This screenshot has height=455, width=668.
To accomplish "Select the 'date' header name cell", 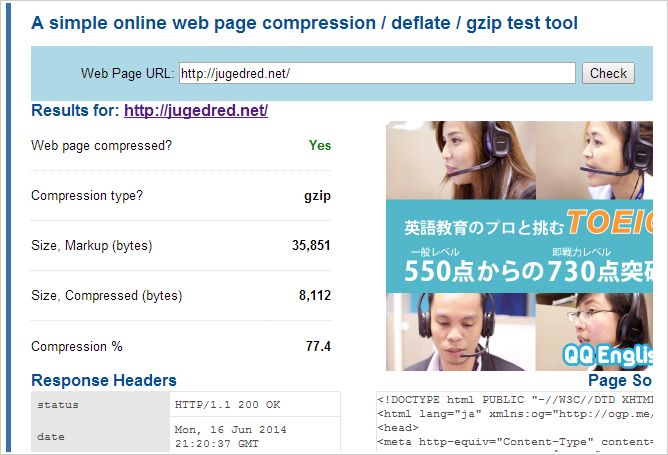I will pos(50,436).
